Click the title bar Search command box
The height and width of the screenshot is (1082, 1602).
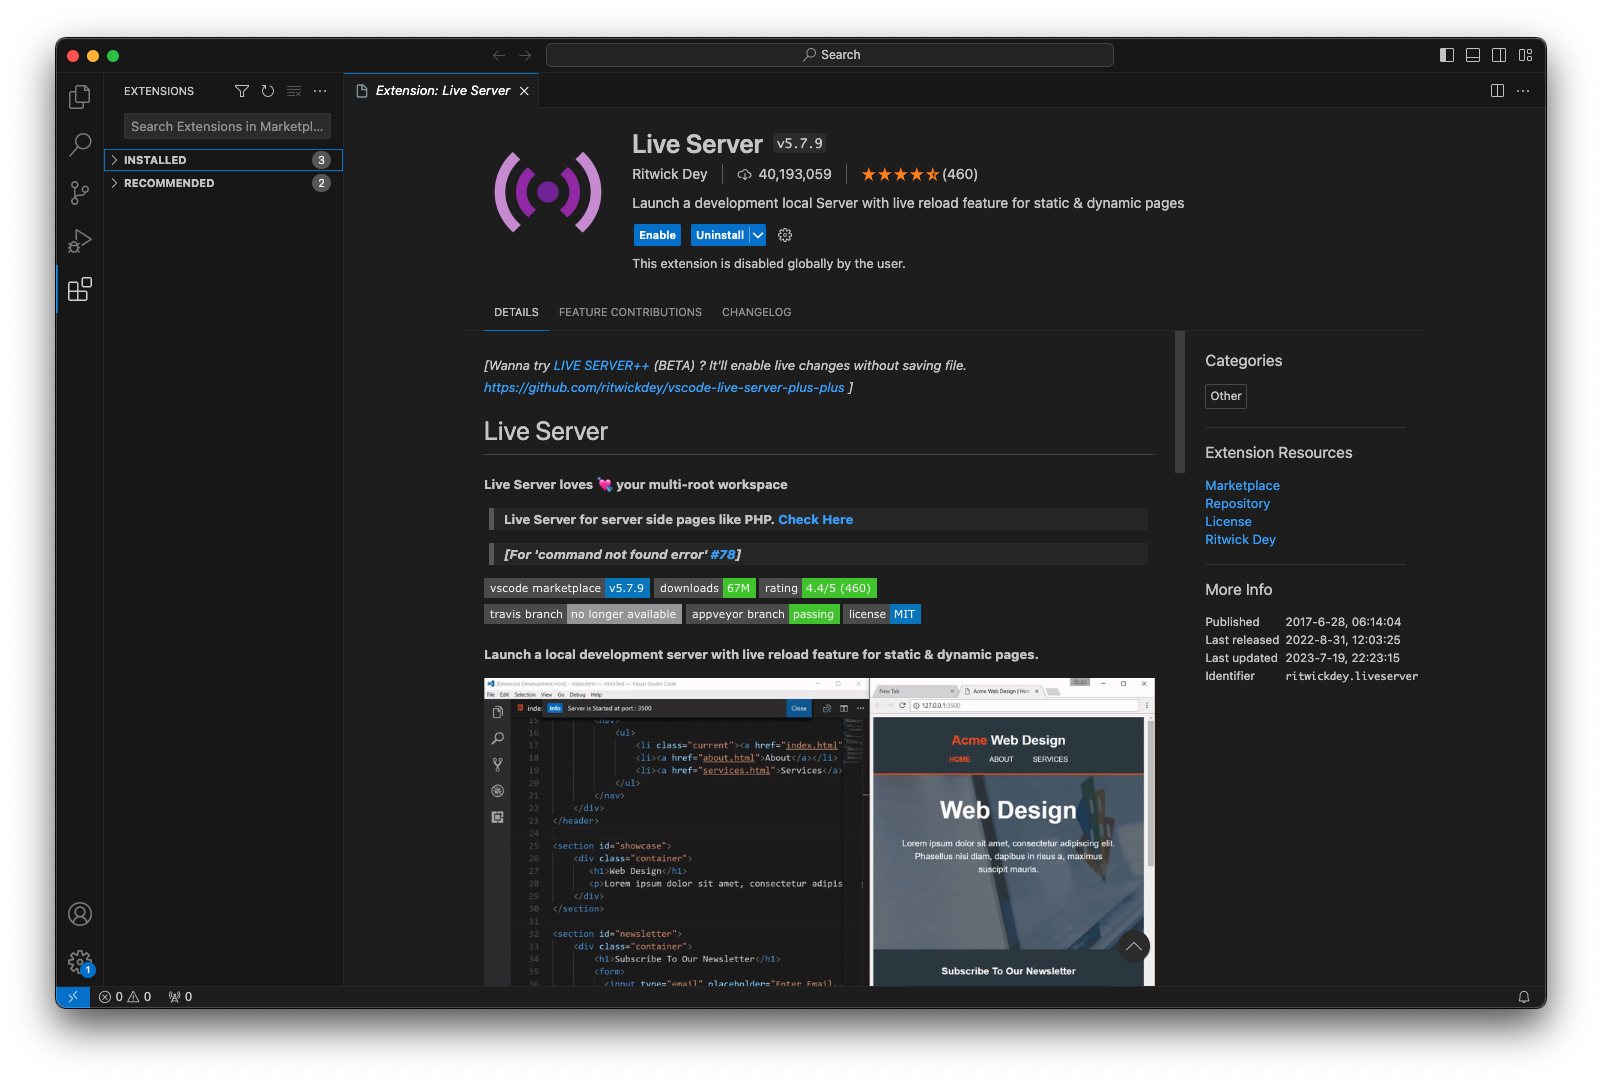click(x=830, y=55)
